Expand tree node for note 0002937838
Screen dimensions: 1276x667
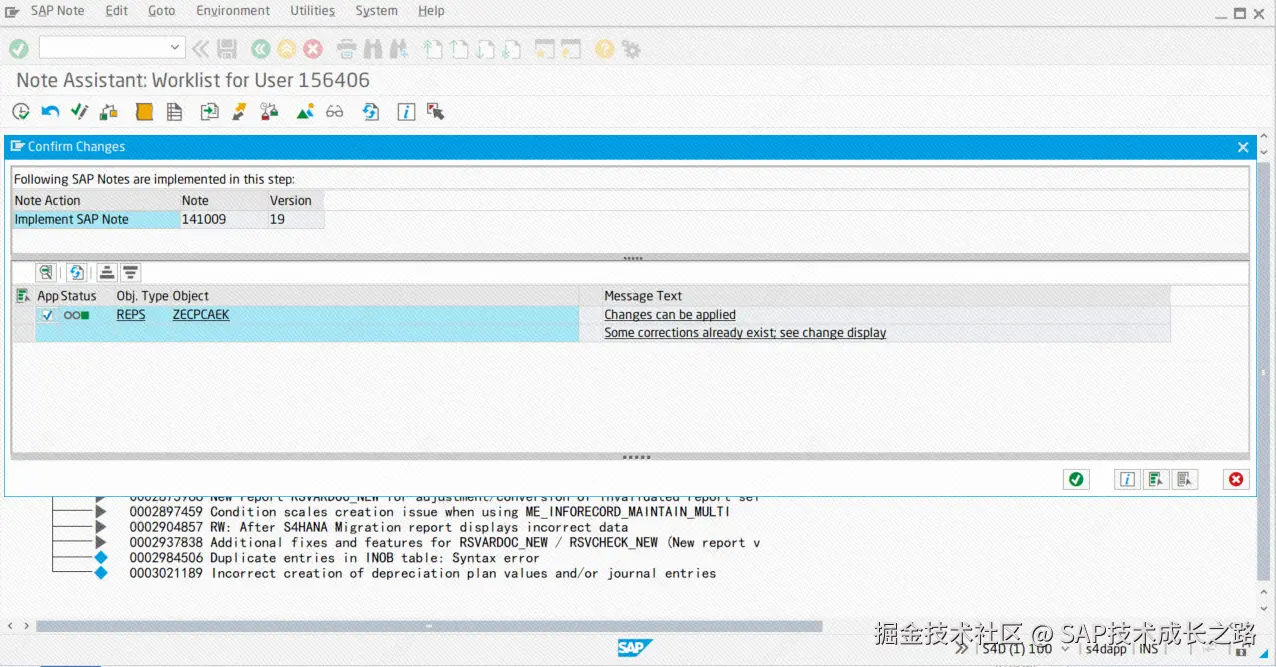pyautogui.click(x=101, y=543)
